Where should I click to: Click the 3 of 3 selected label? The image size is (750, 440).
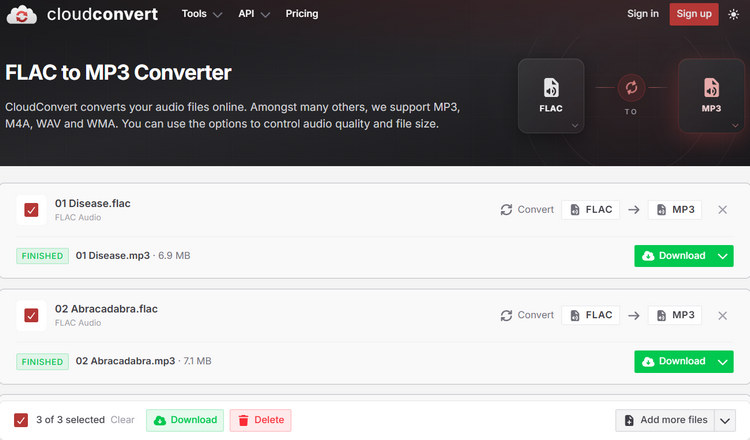[70, 420]
